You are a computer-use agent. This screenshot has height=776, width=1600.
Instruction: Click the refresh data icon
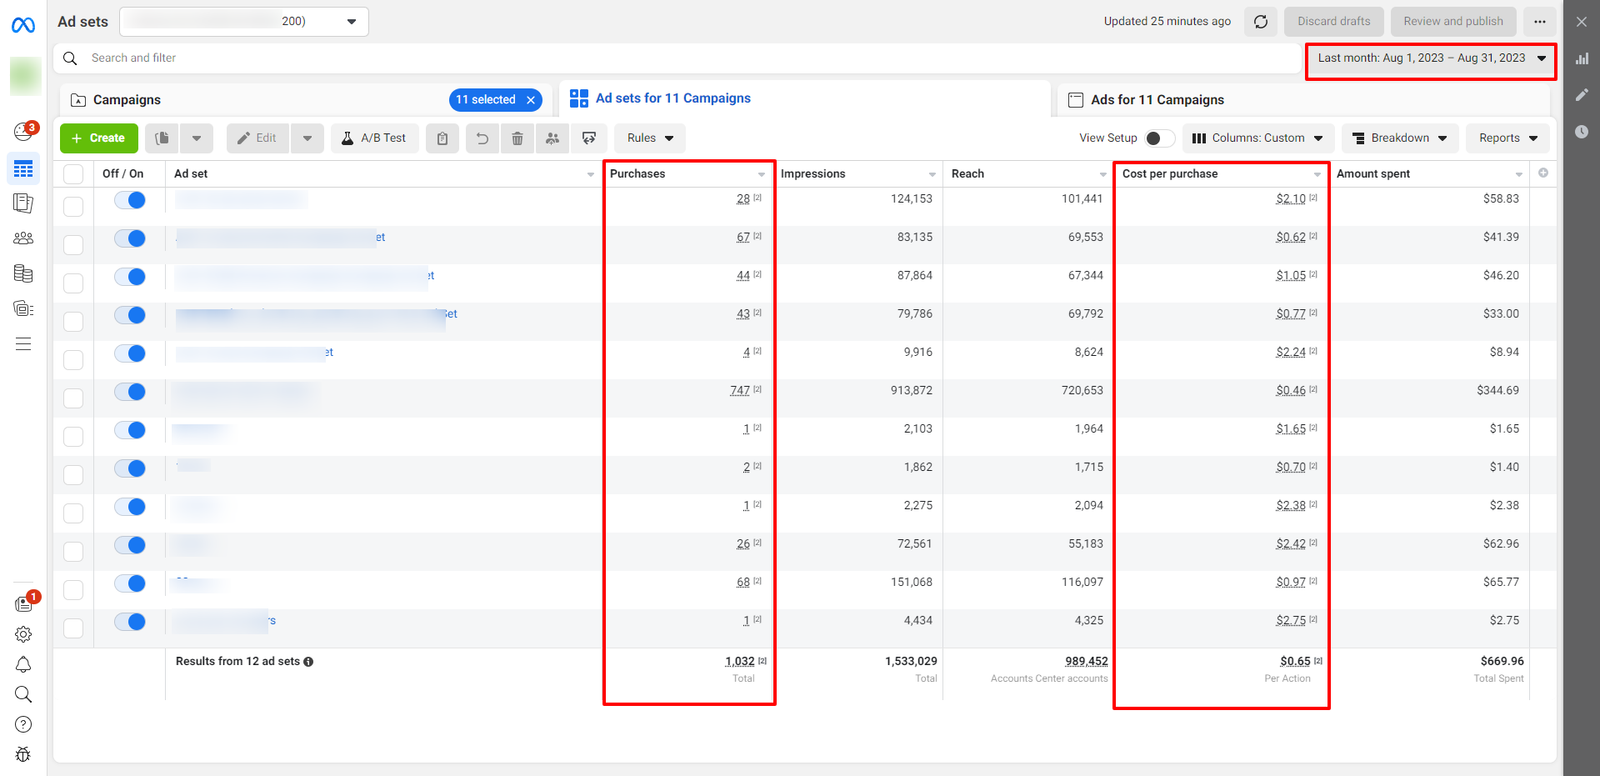tap(1261, 22)
